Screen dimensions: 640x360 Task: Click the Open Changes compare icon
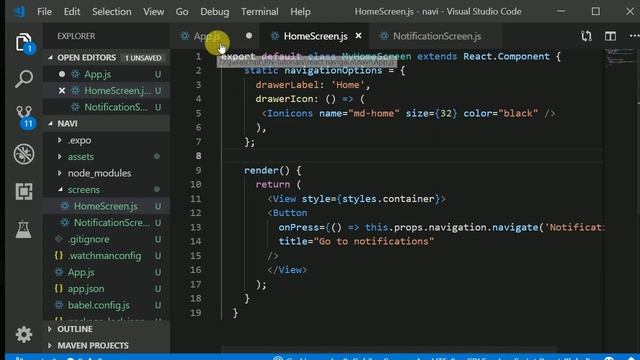click(587, 36)
